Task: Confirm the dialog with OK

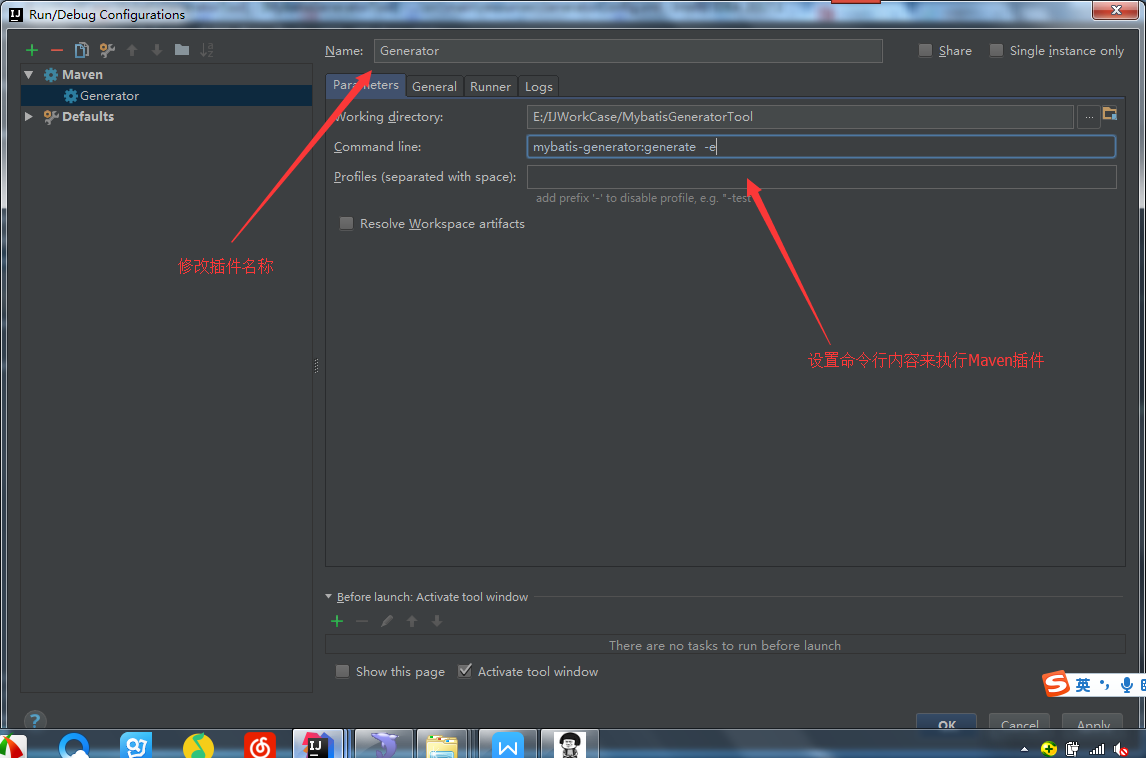Action: pos(946,721)
